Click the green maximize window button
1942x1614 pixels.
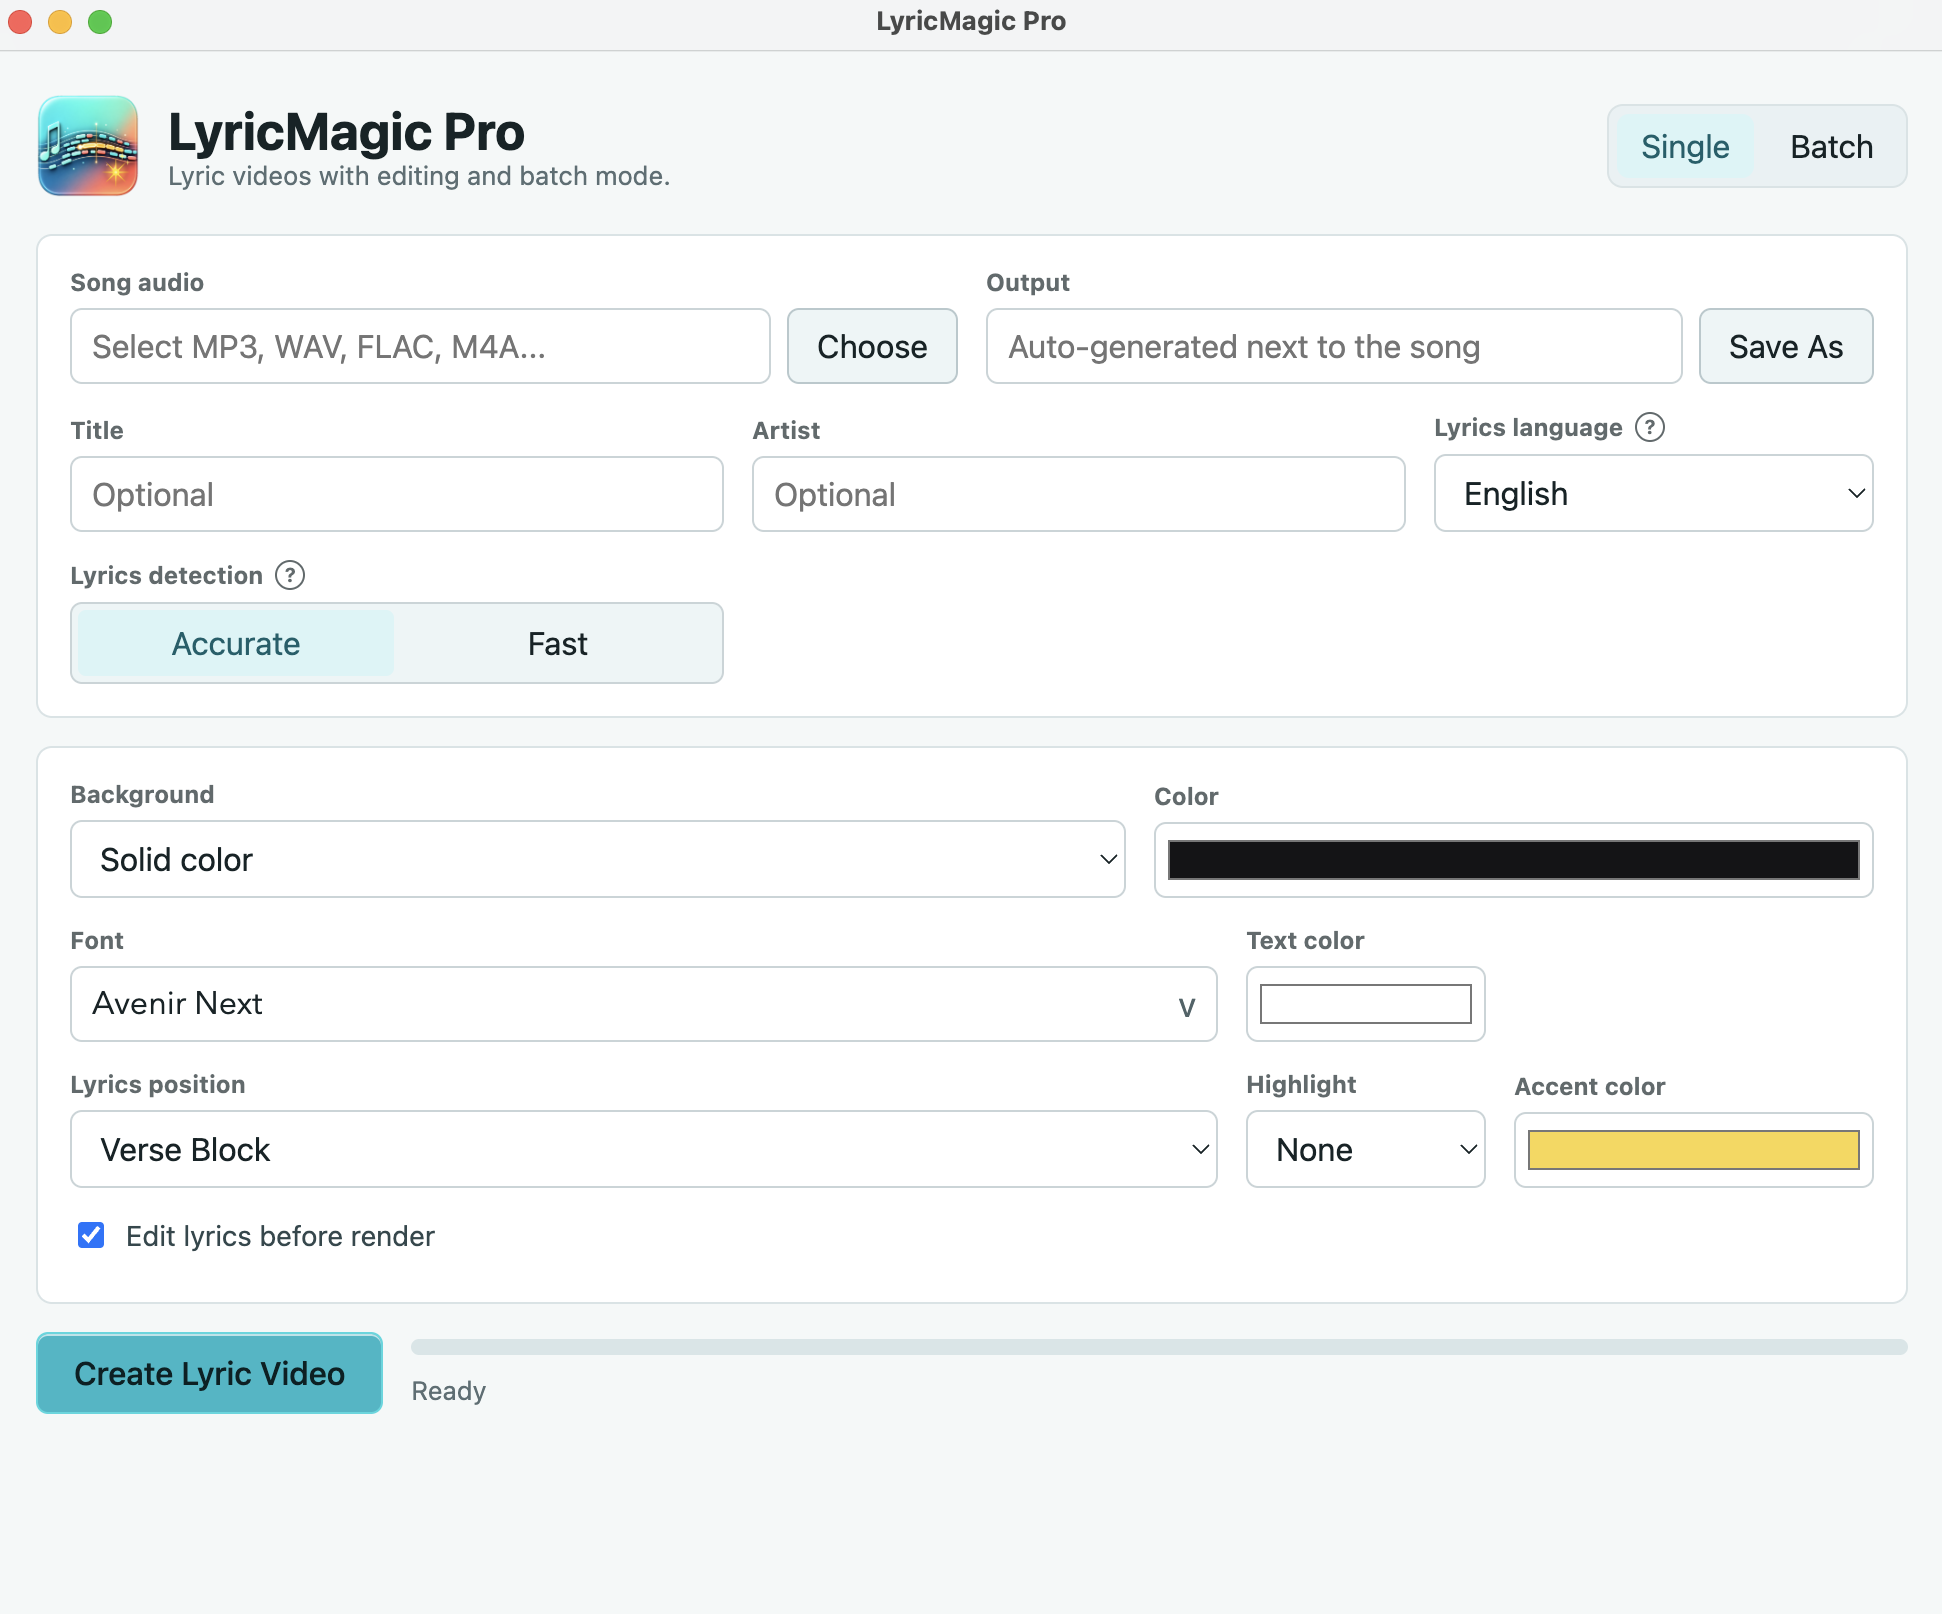[100, 21]
